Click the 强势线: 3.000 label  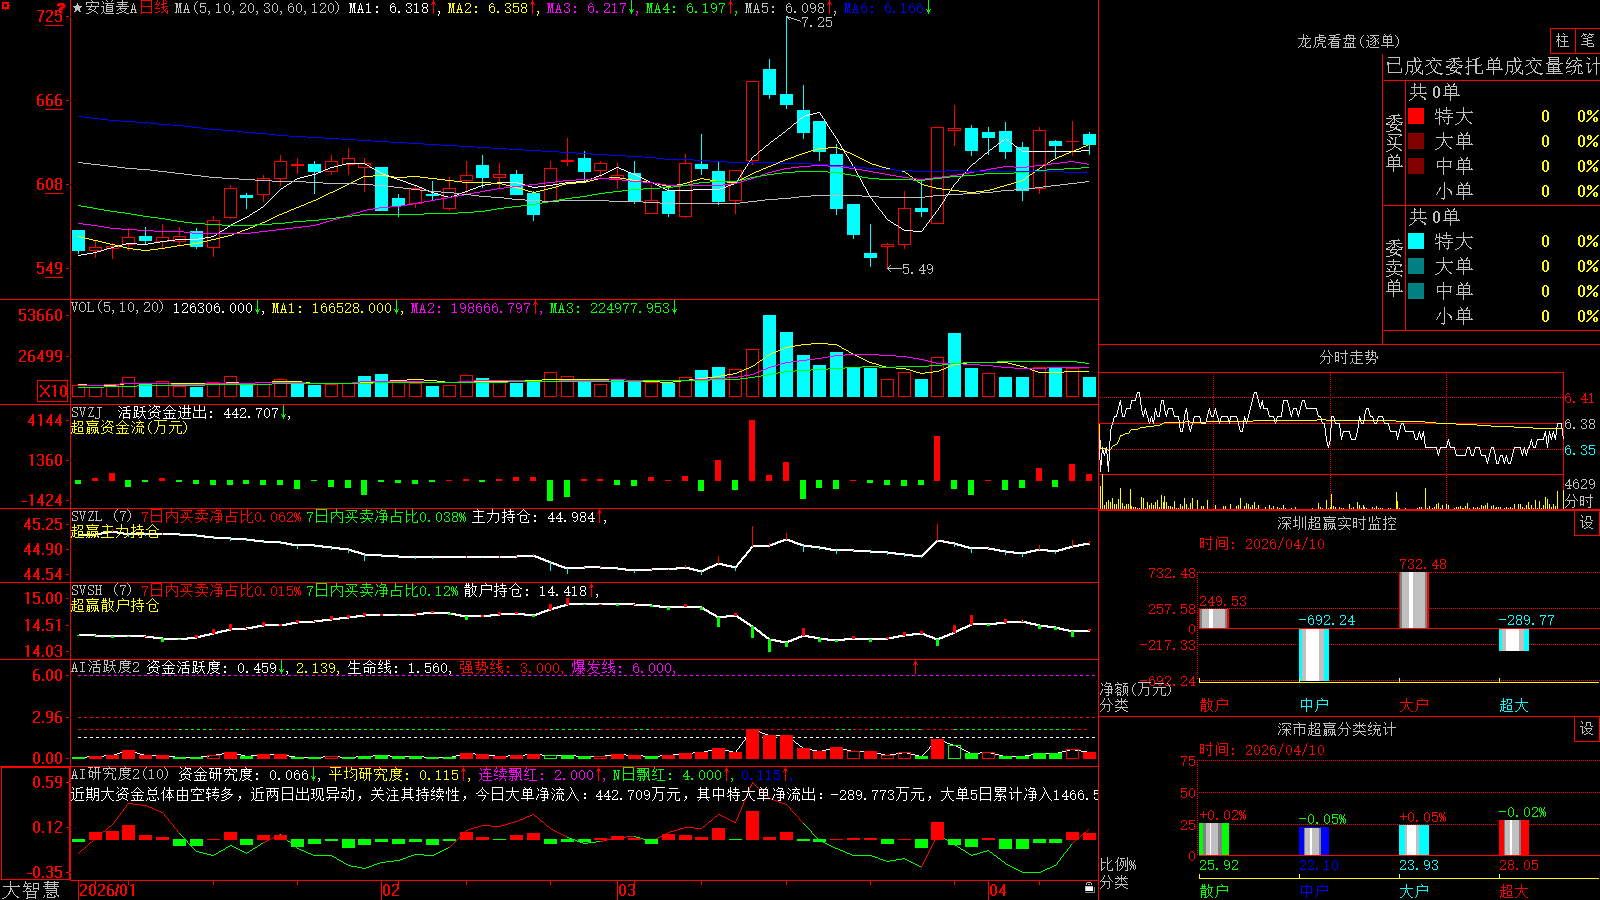[x=511, y=668]
